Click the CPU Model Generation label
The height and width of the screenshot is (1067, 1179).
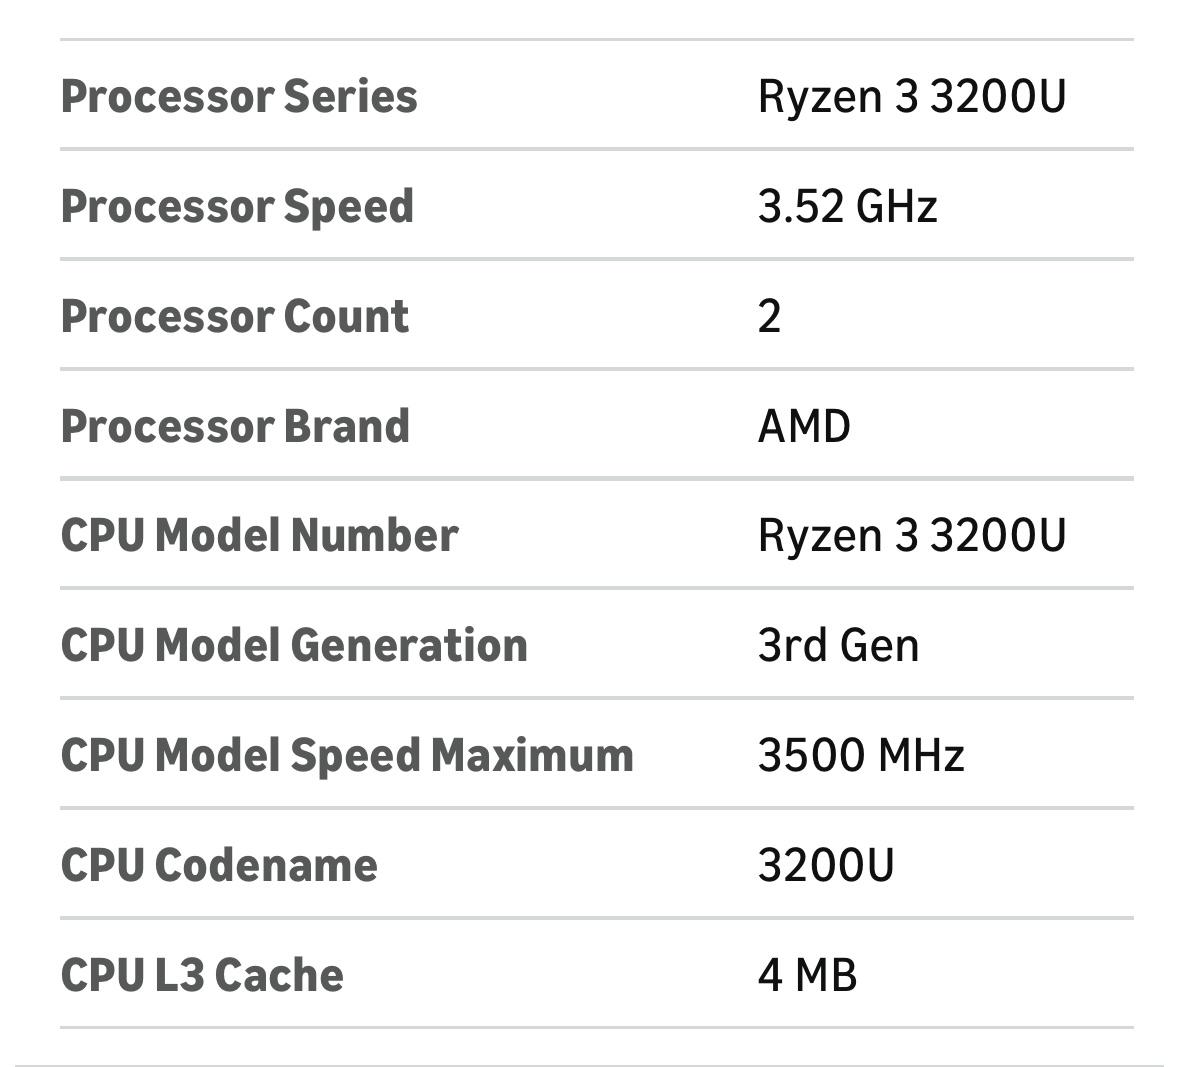pos(294,646)
